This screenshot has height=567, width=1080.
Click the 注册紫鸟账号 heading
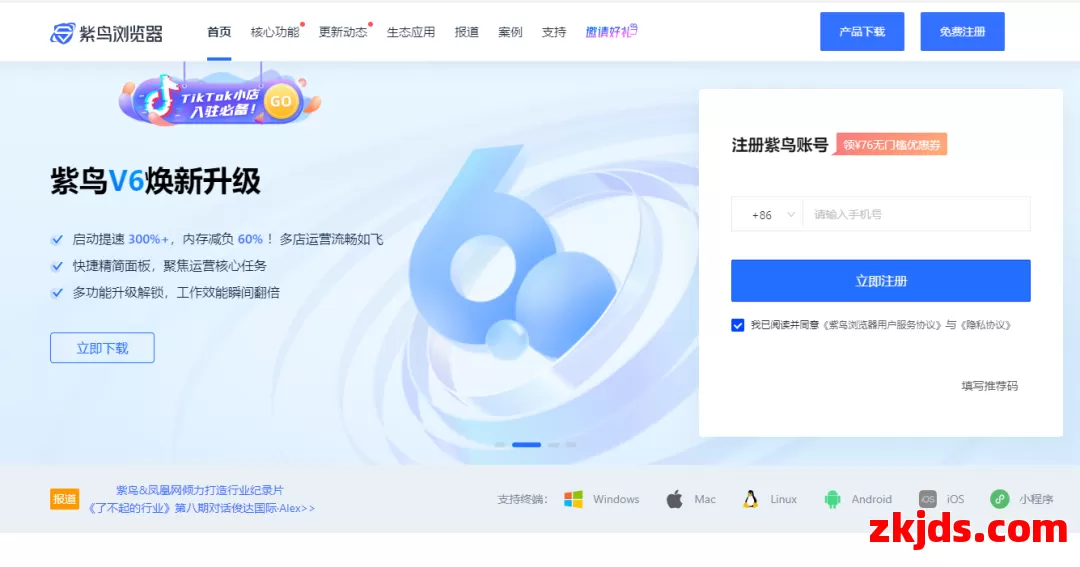[779, 145]
